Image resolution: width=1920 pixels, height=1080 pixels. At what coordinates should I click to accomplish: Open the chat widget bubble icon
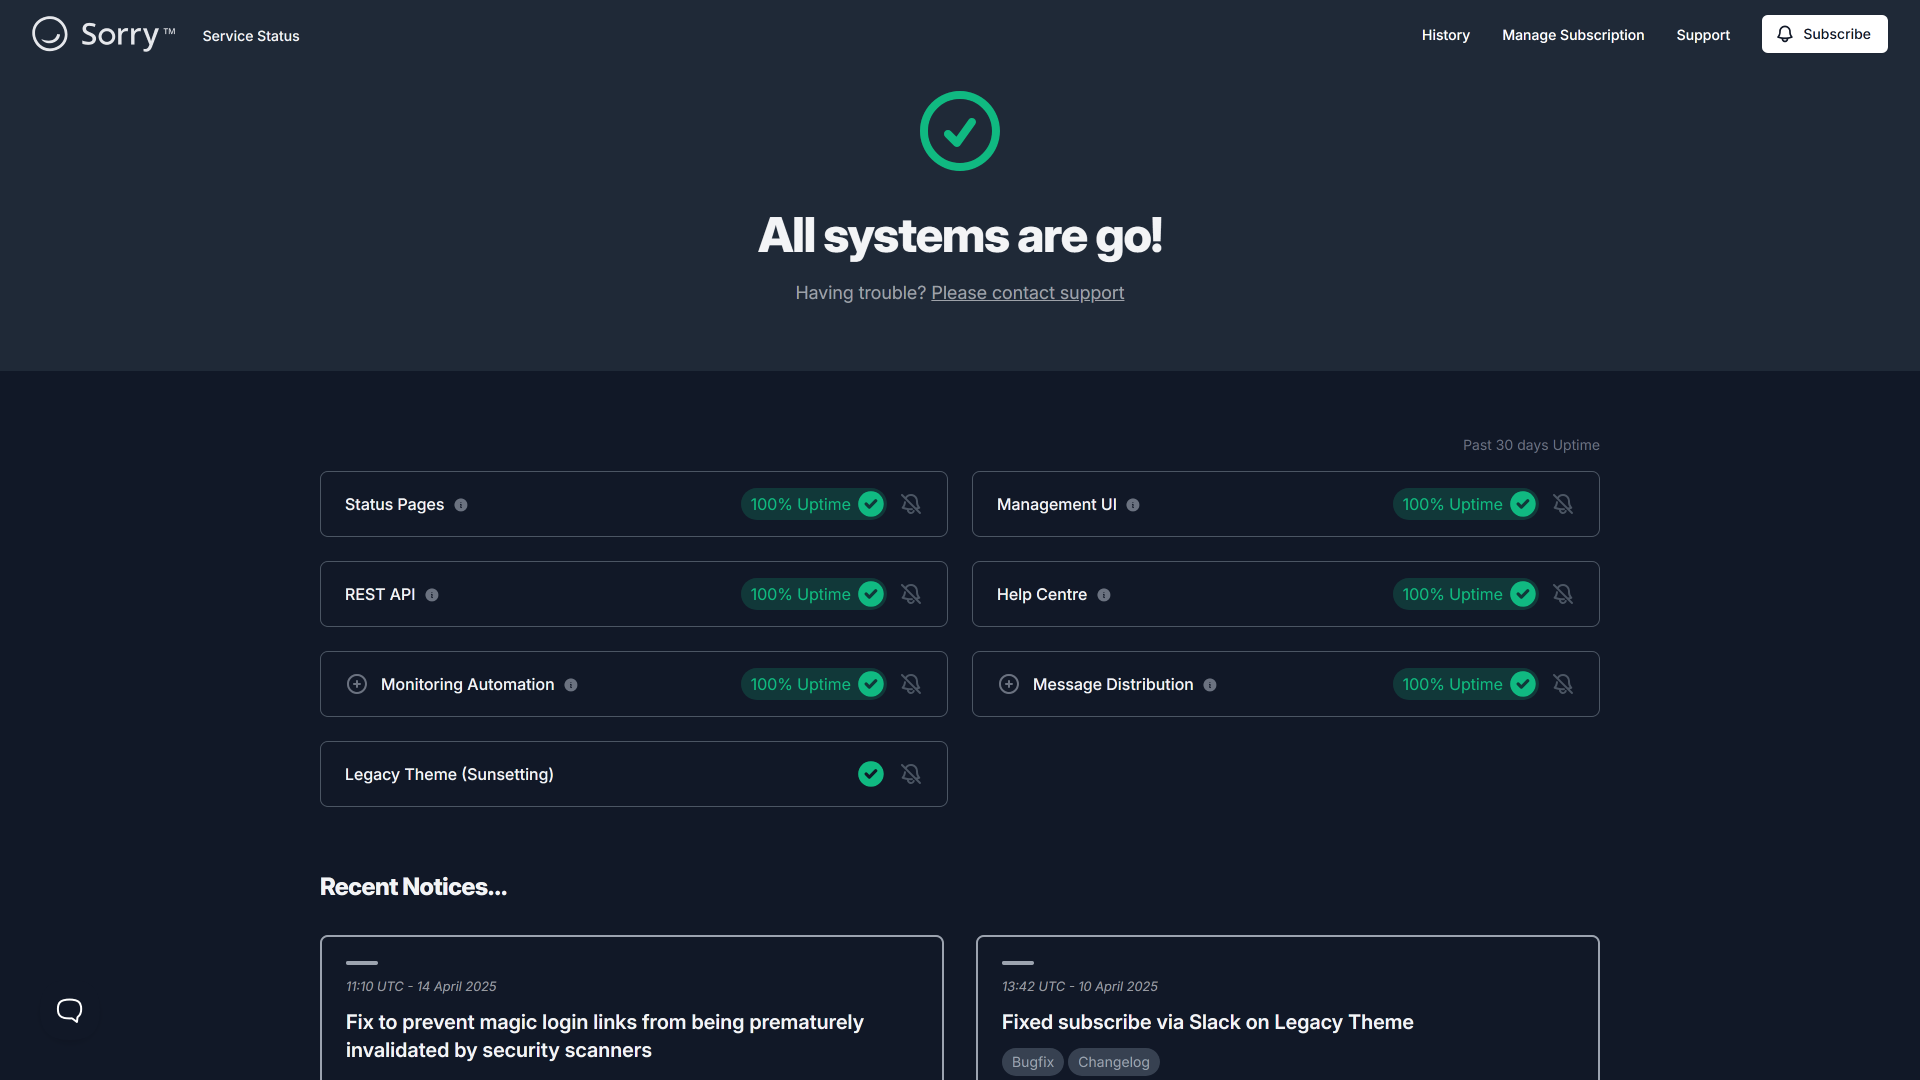(x=69, y=1010)
